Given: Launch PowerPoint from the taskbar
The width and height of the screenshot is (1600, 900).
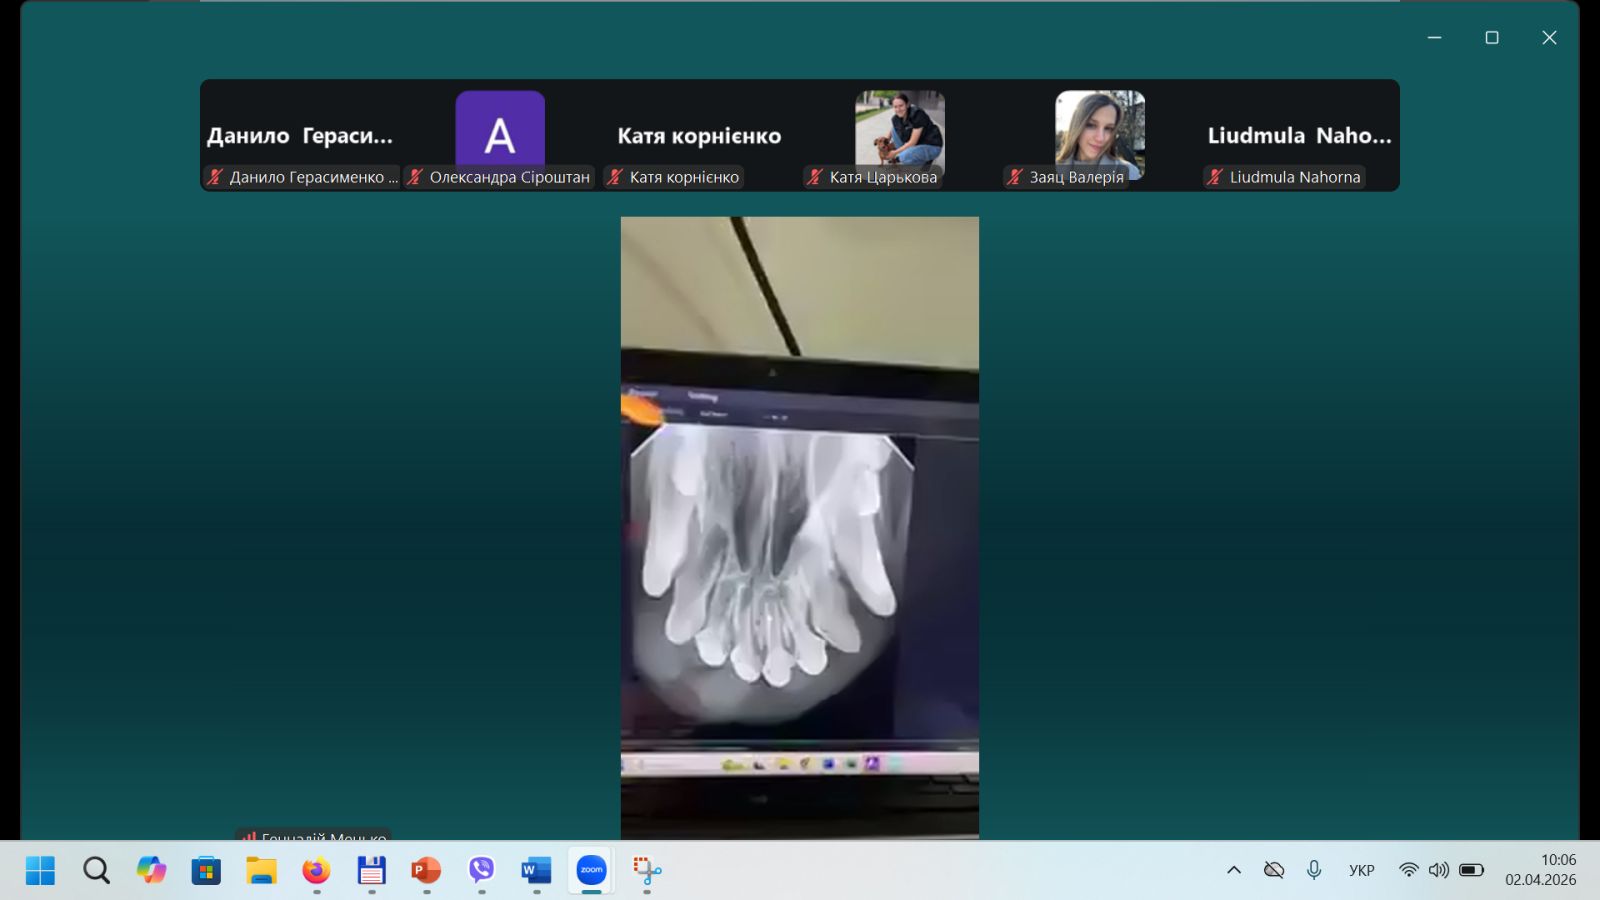Looking at the screenshot, I should click(426, 870).
